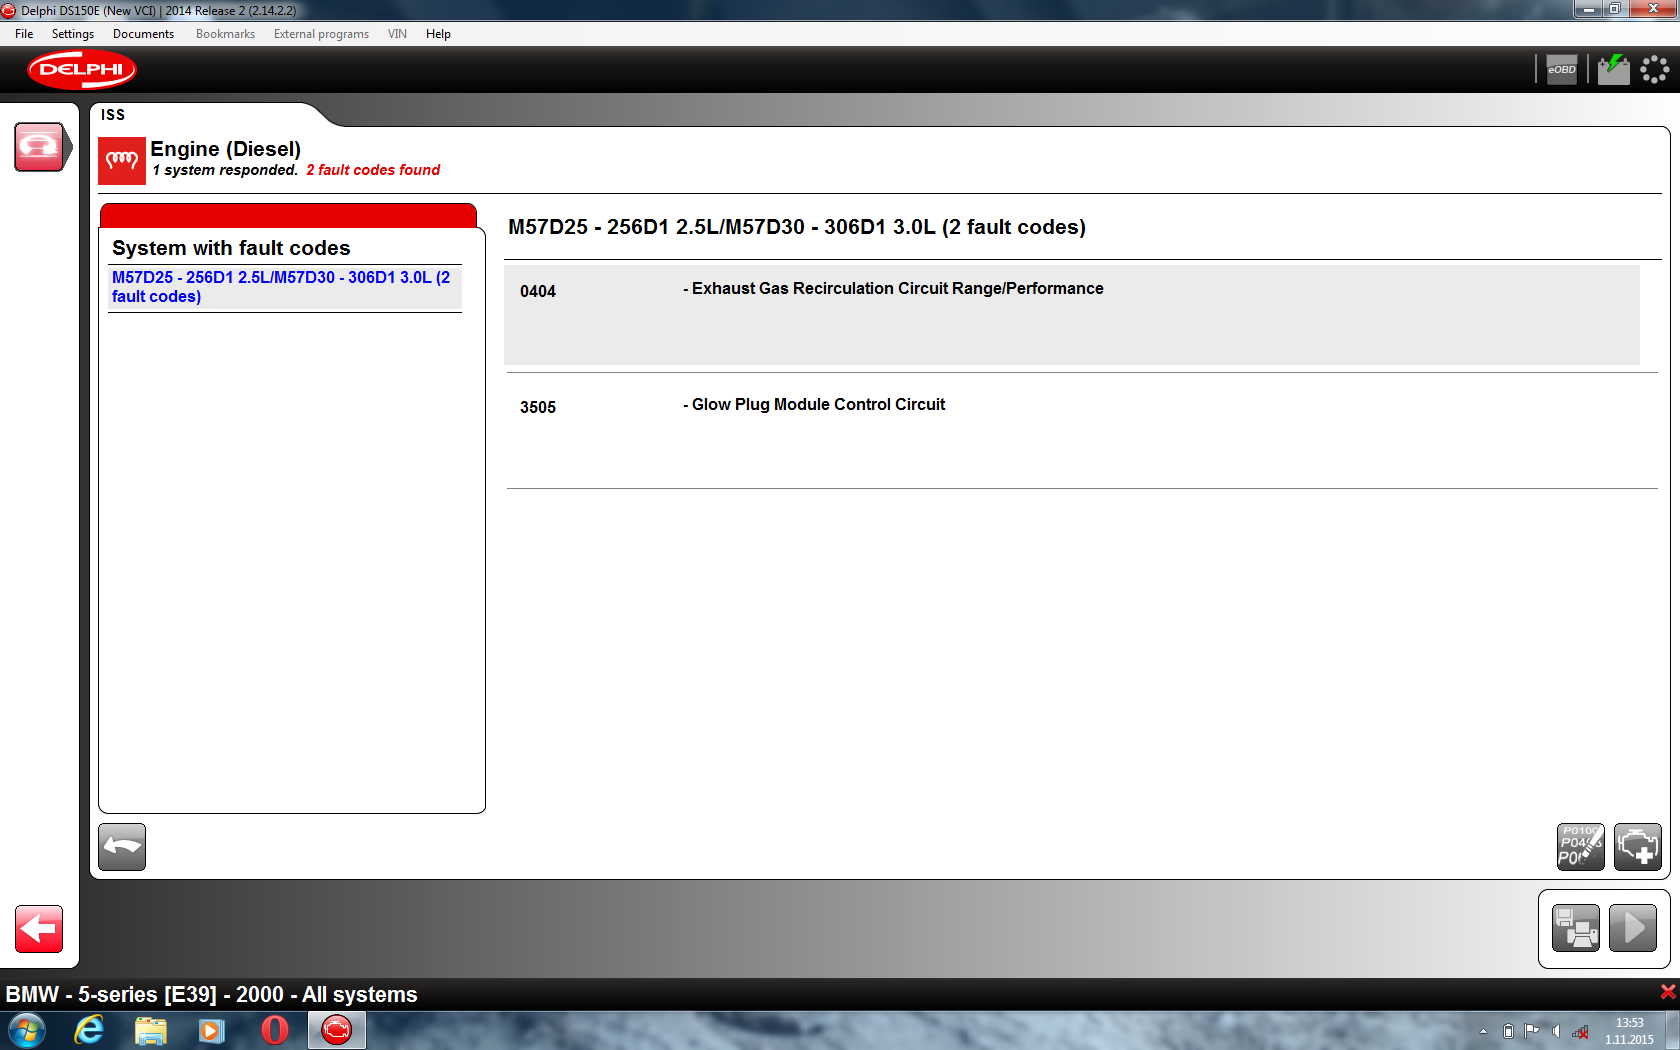The height and width of the screenshot is (1050, 1680).
Task: Open the engine plus diagnostics icon
Action: pyautogui.click(x=1637, y=847)
